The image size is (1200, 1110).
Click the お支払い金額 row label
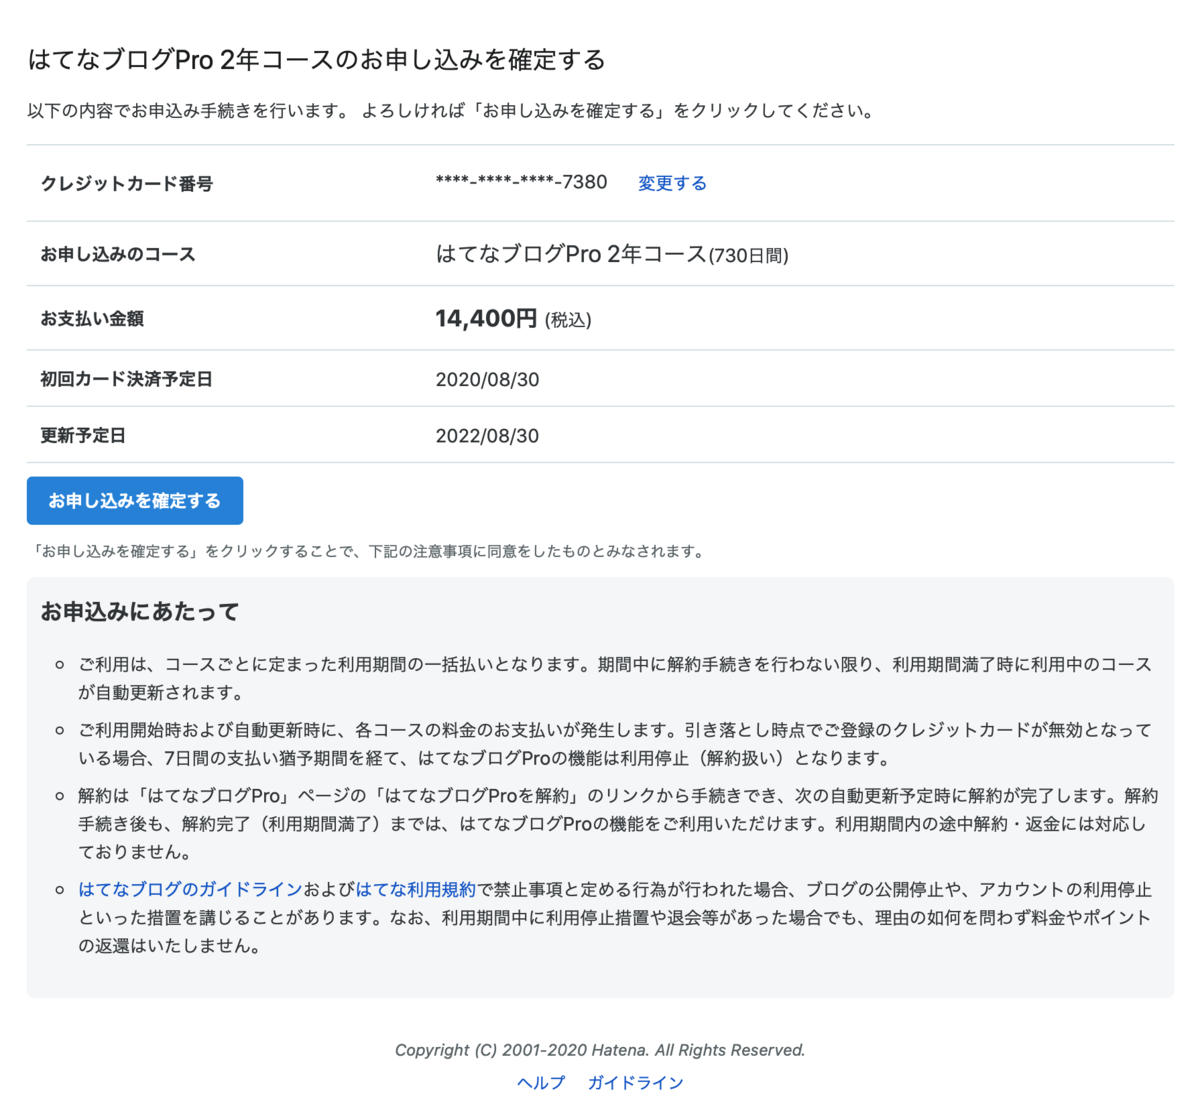[92, 318]
